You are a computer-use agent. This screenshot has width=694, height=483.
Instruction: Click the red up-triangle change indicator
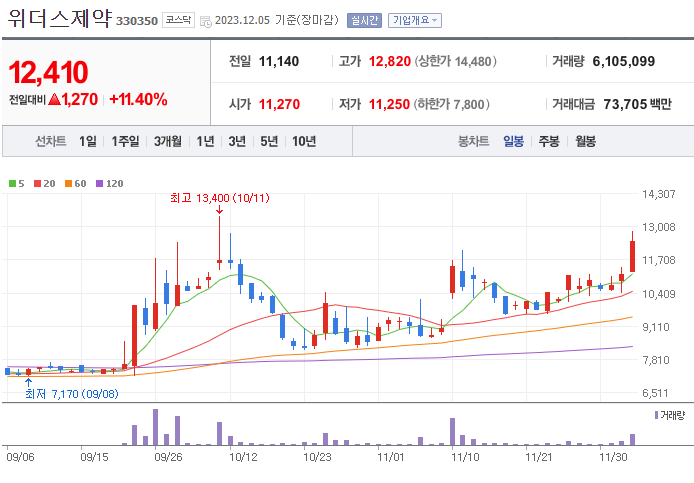(54, 99)
